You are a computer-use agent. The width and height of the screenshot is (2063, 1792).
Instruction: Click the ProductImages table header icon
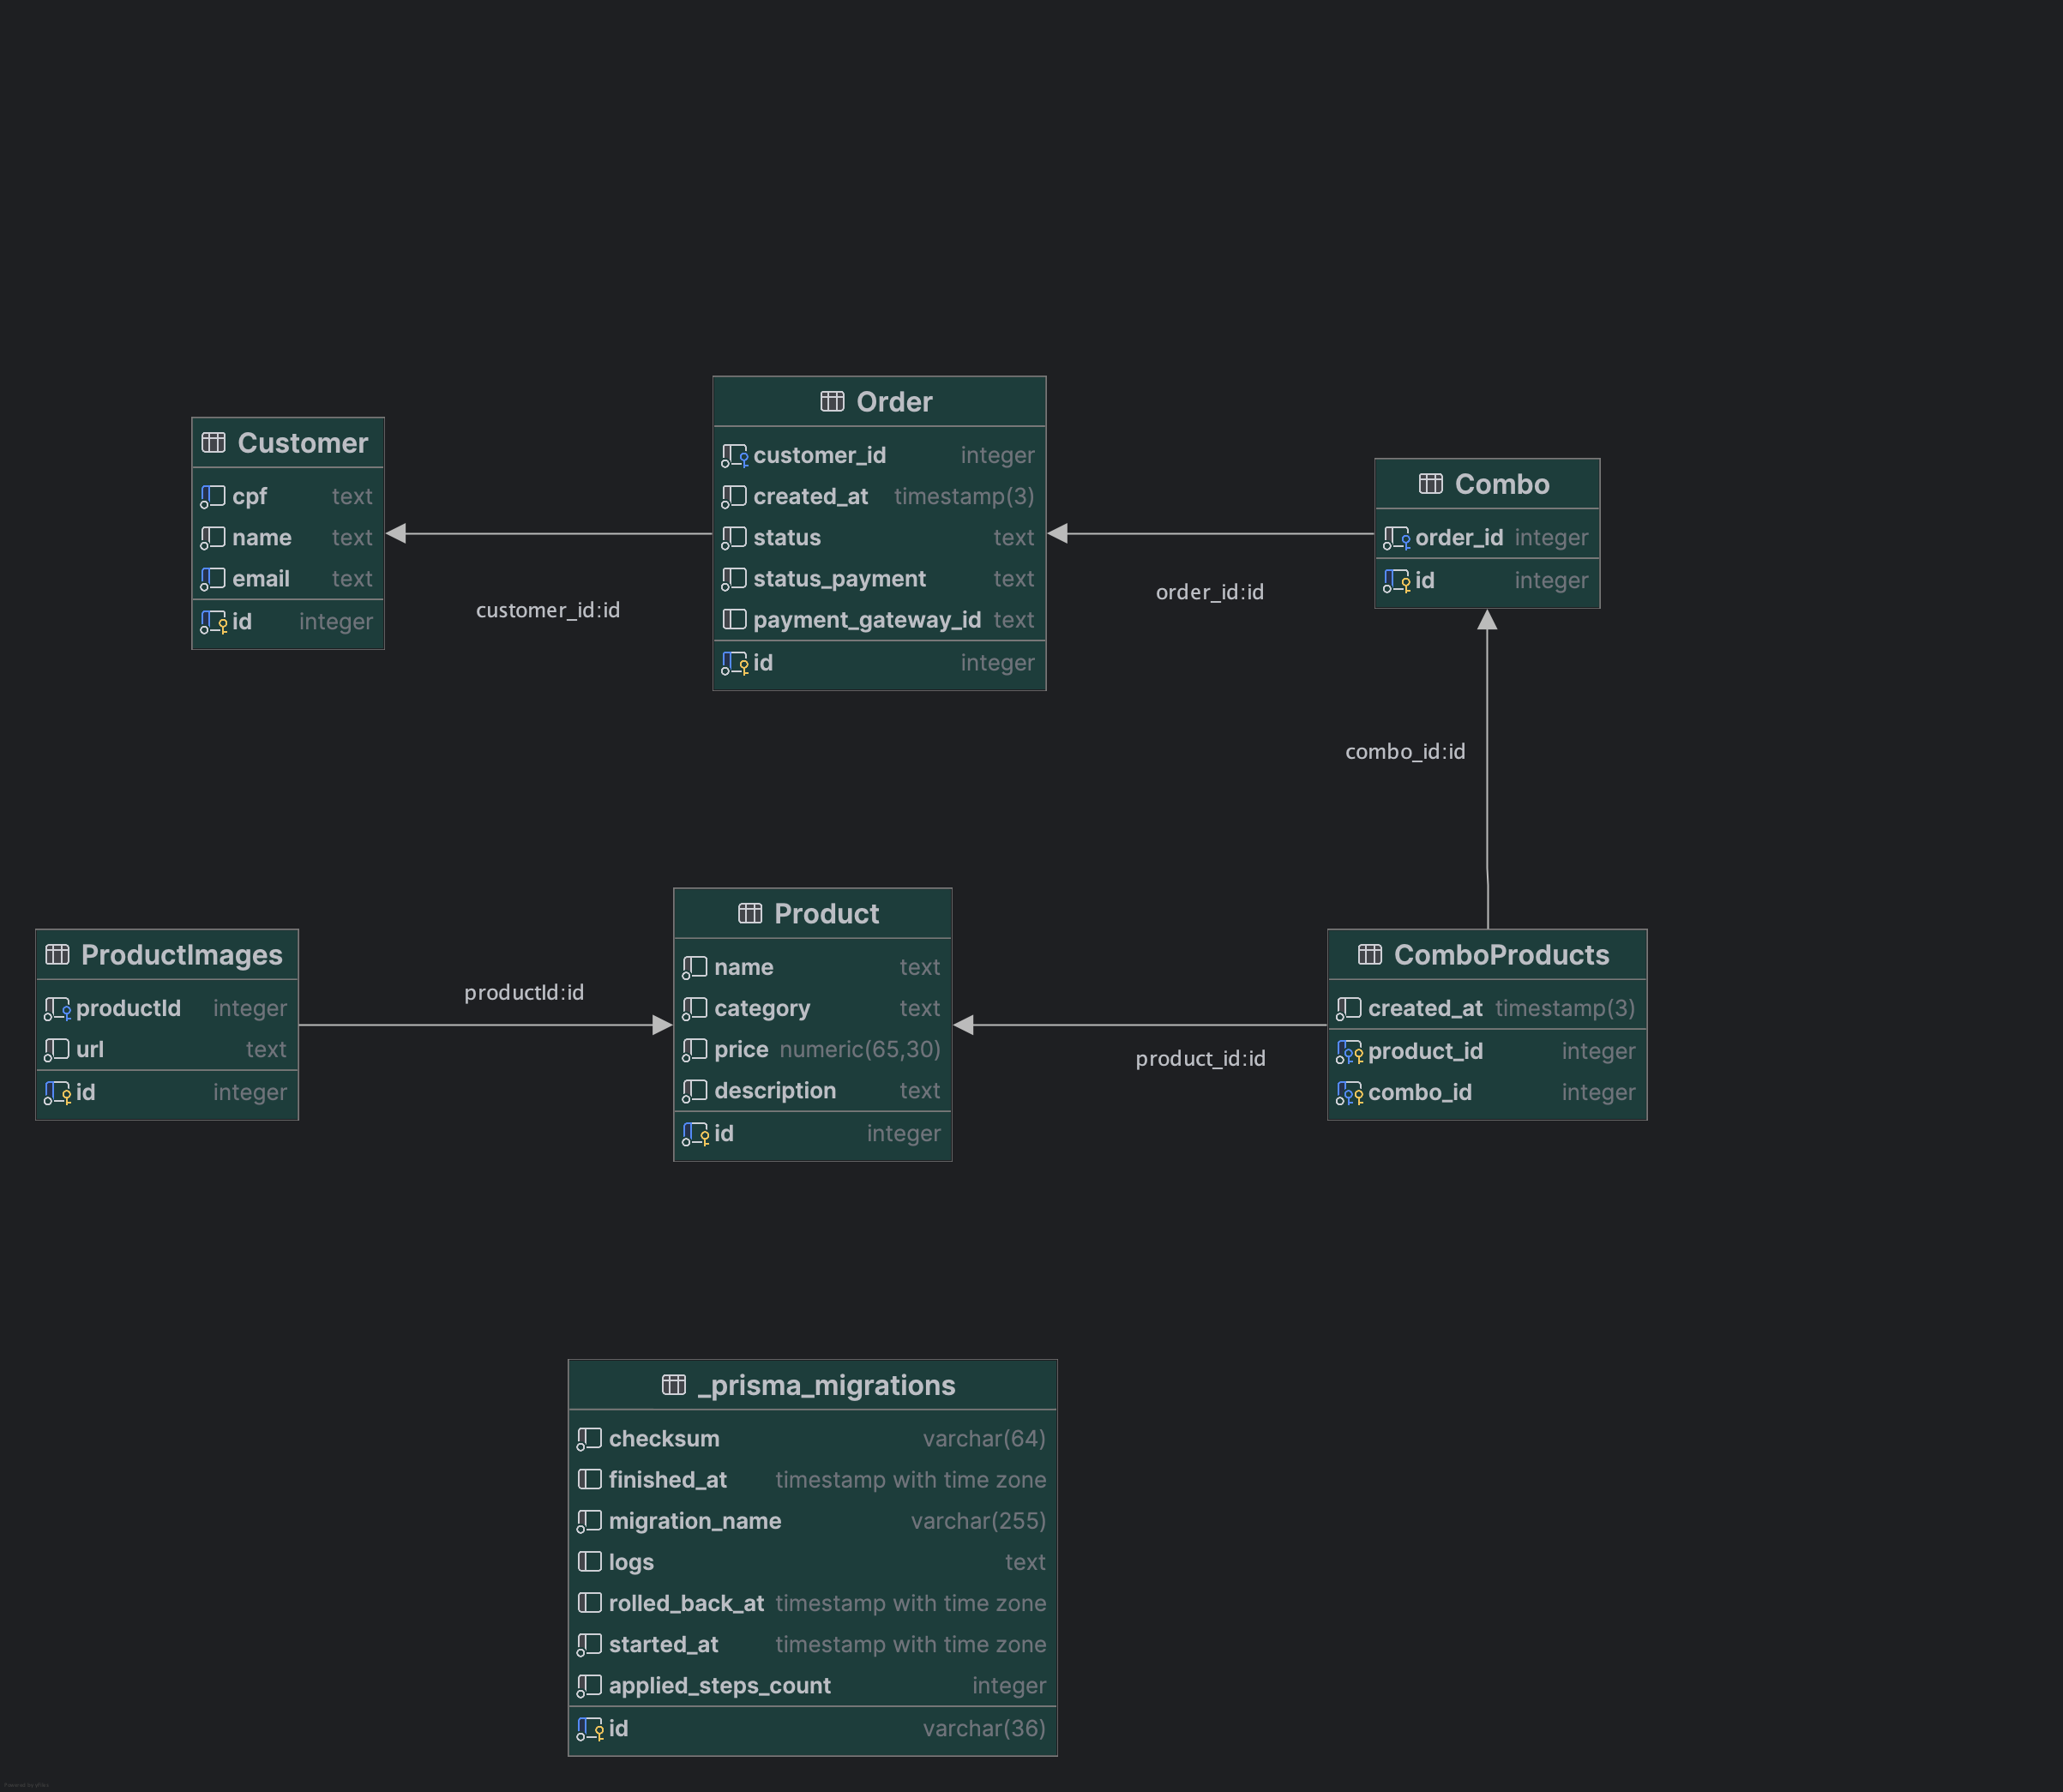tap(57, 955)
